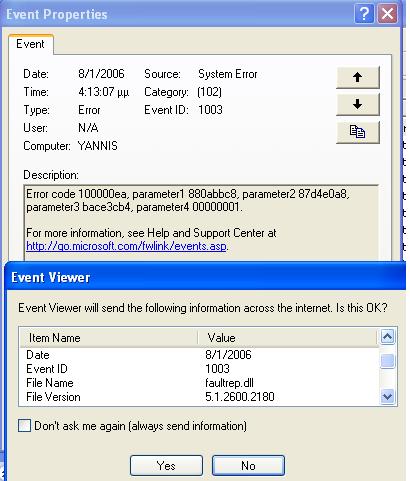Select the File Name faultrep.dll row
410x481 pixels.
pos(199,383)
